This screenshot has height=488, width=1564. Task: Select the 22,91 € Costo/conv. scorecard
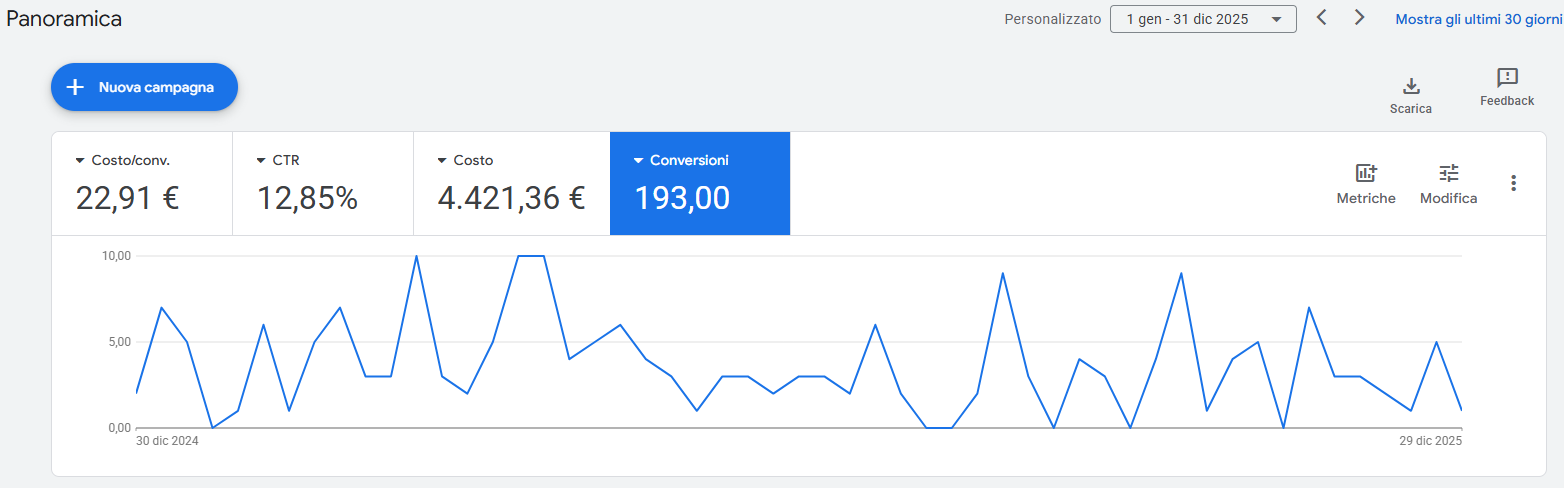point(127,198)
